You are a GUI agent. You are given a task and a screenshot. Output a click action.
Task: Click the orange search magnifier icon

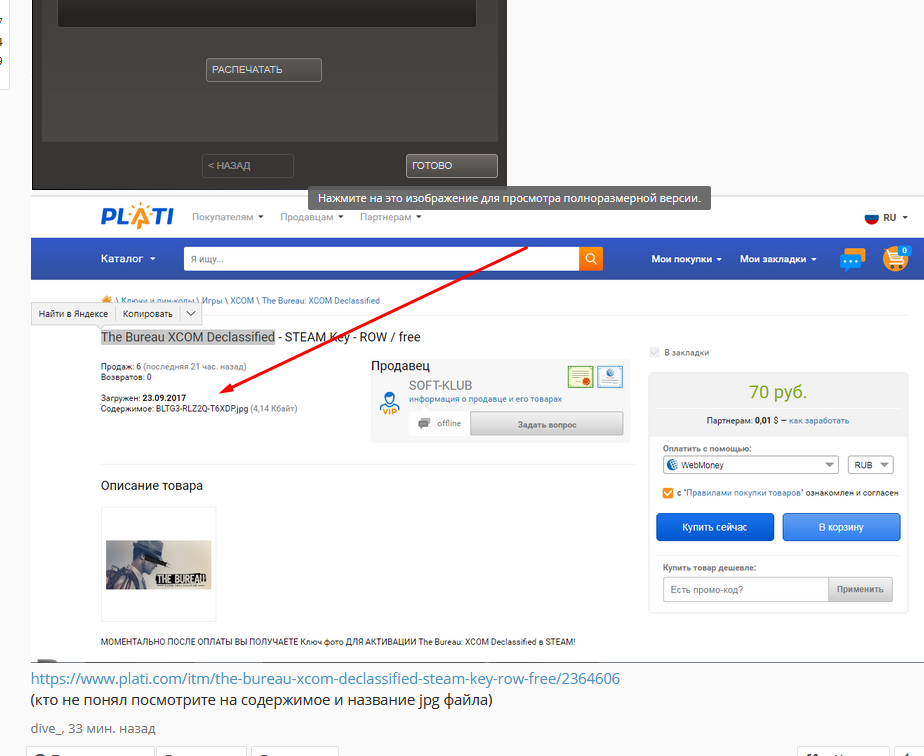point(591,259)
